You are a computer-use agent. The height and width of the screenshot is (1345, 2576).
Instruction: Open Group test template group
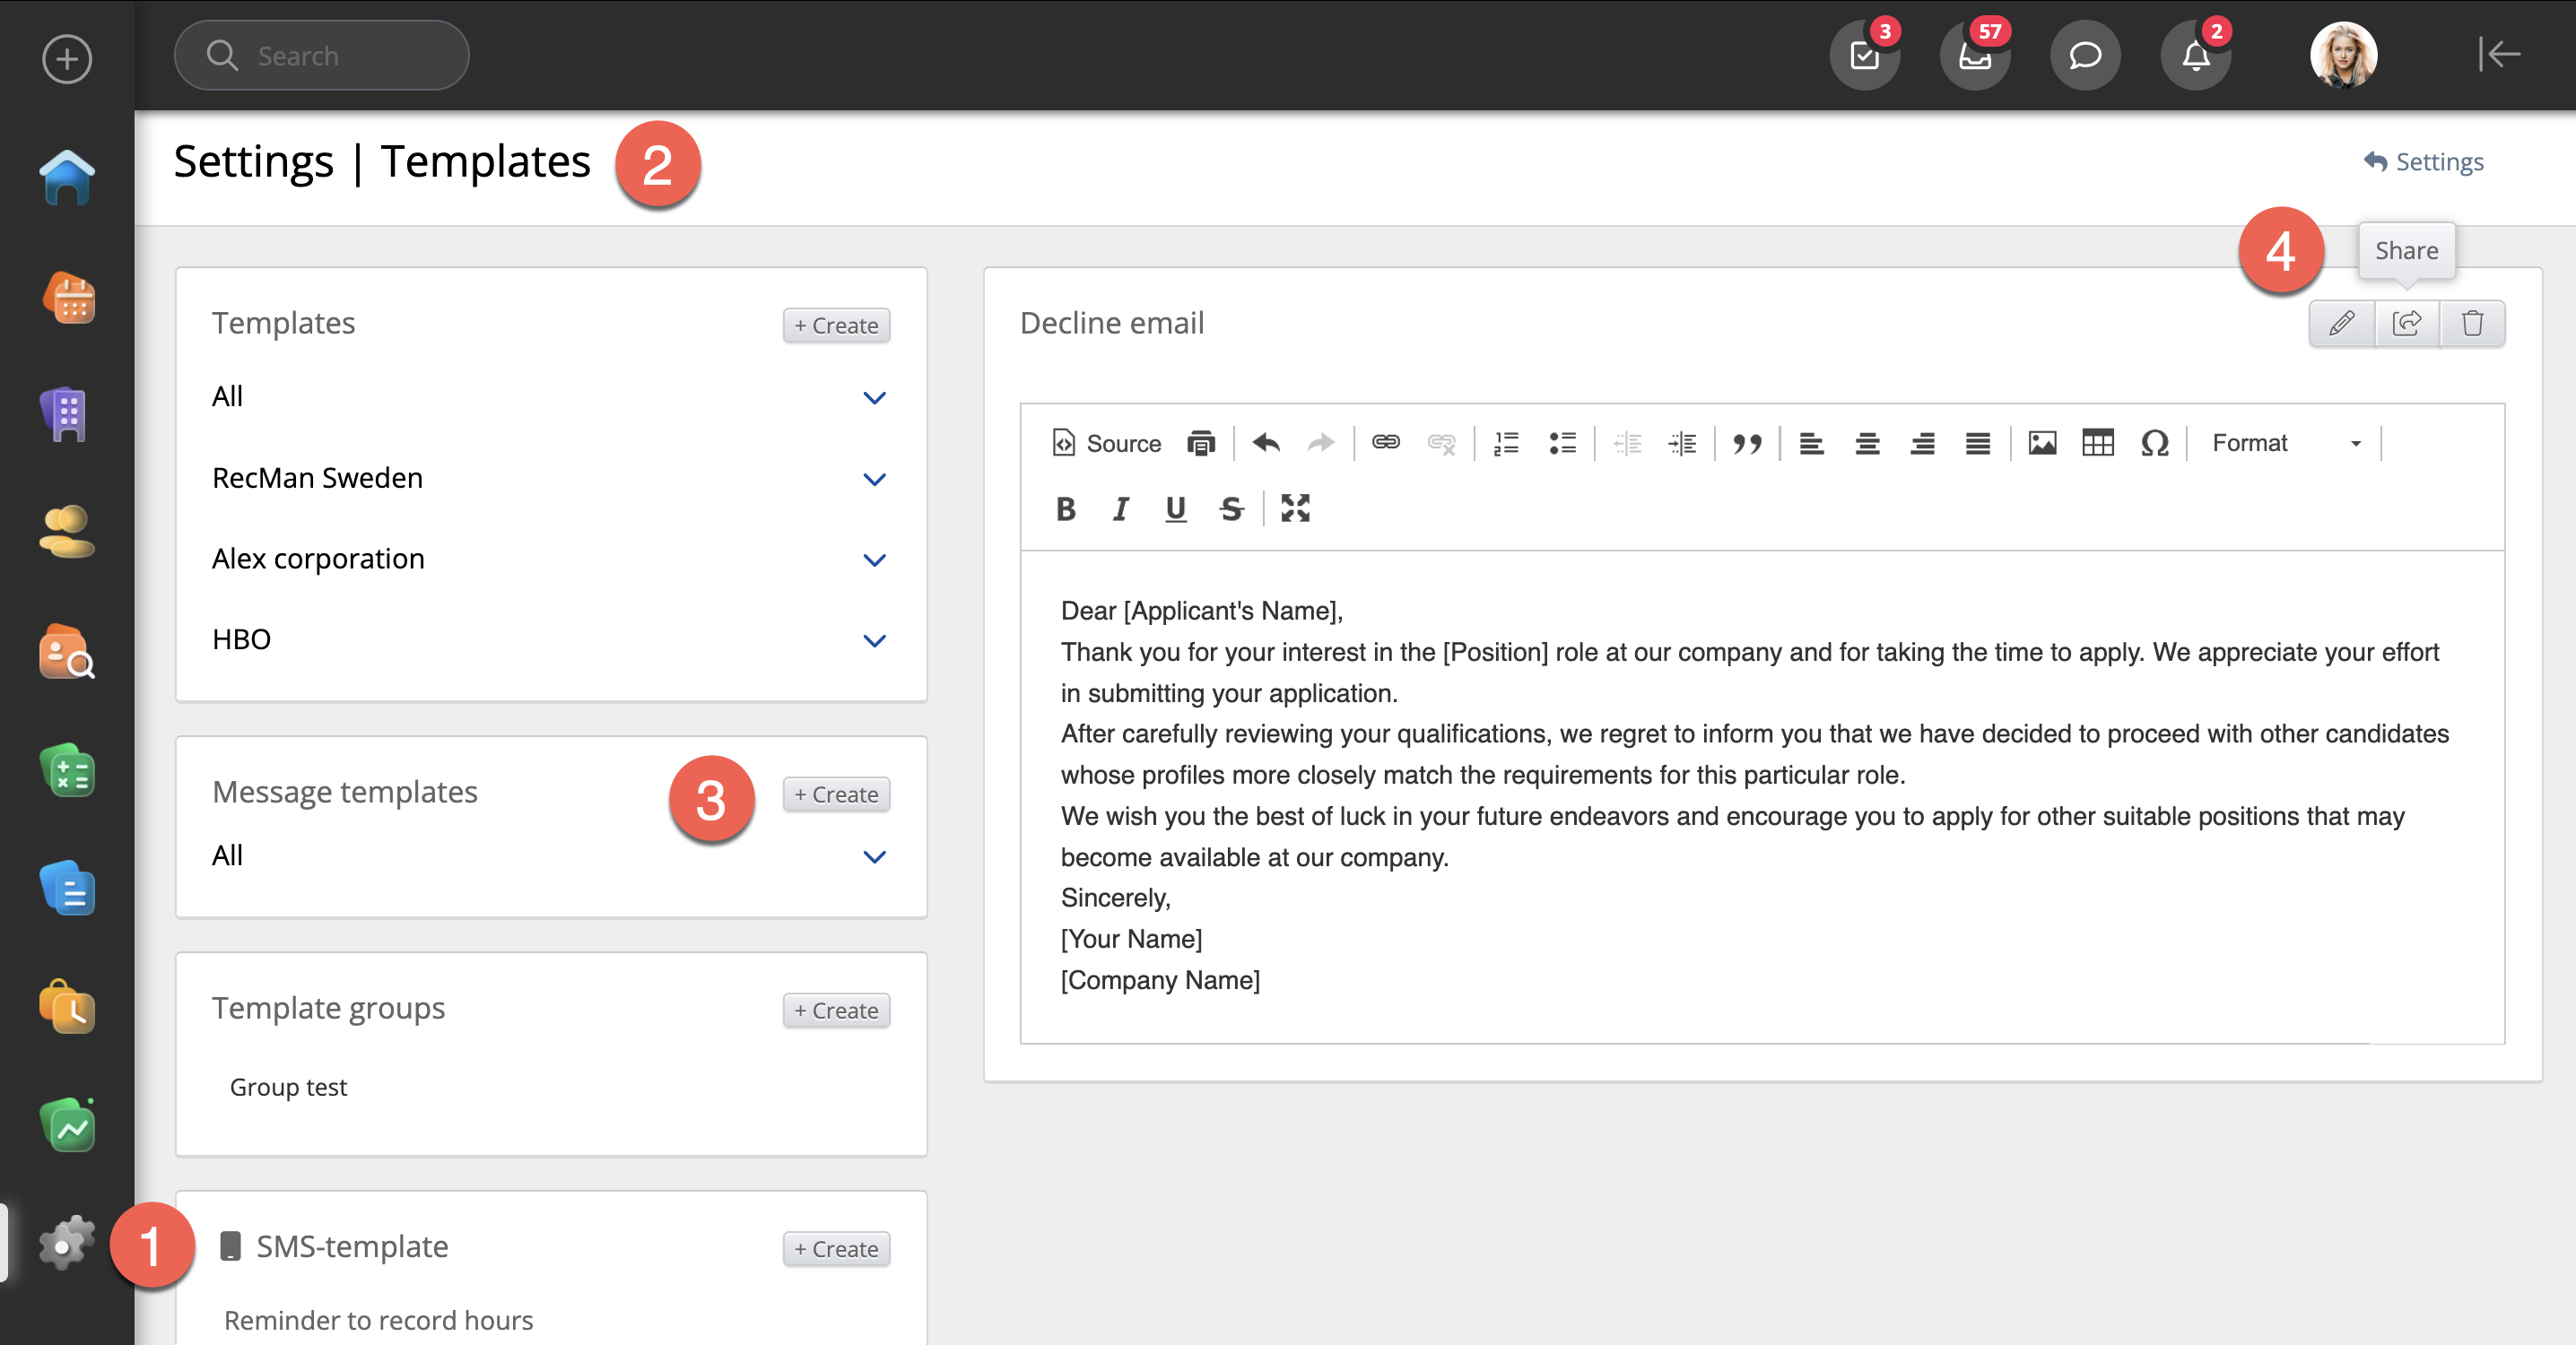pos(288,1087)
